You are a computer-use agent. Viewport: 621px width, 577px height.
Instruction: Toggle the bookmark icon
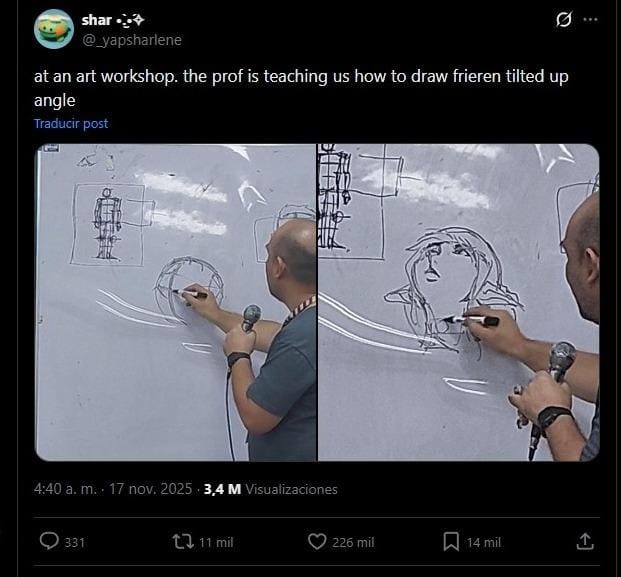point(451,541)
